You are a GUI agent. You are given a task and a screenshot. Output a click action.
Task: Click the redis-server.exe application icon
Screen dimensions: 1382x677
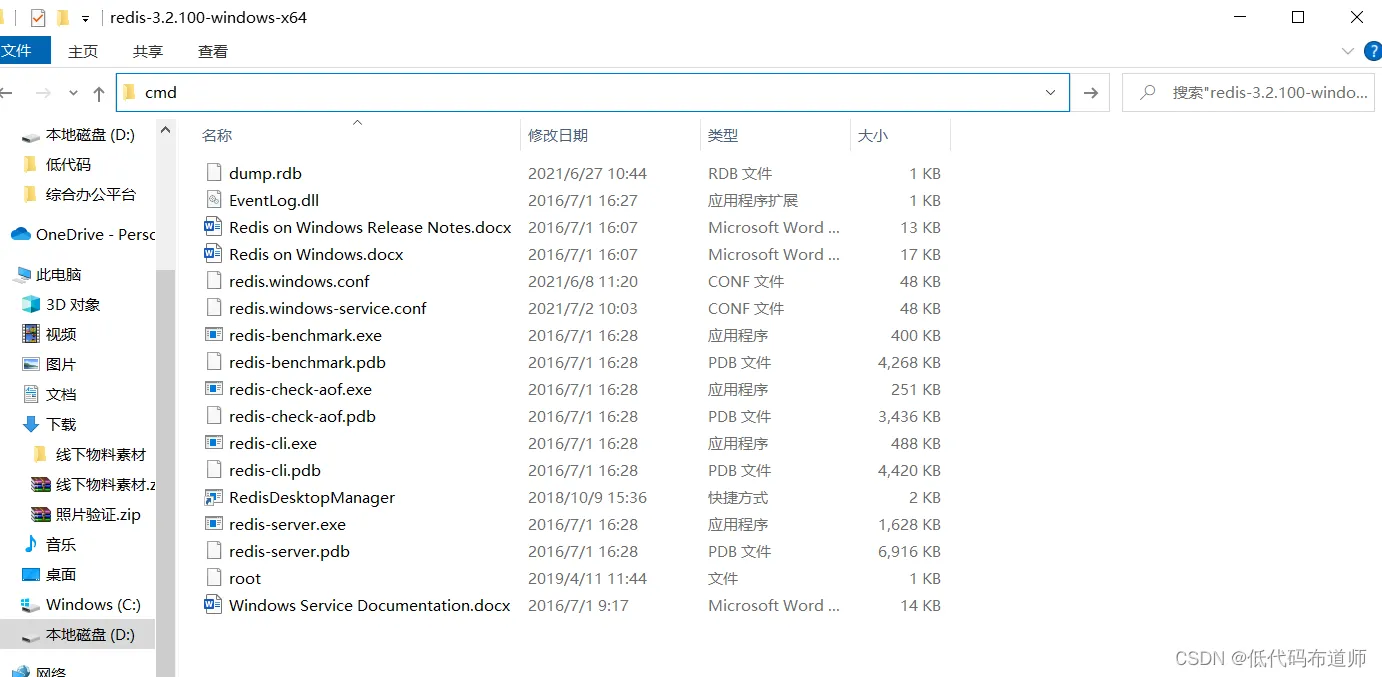point(213,524)
